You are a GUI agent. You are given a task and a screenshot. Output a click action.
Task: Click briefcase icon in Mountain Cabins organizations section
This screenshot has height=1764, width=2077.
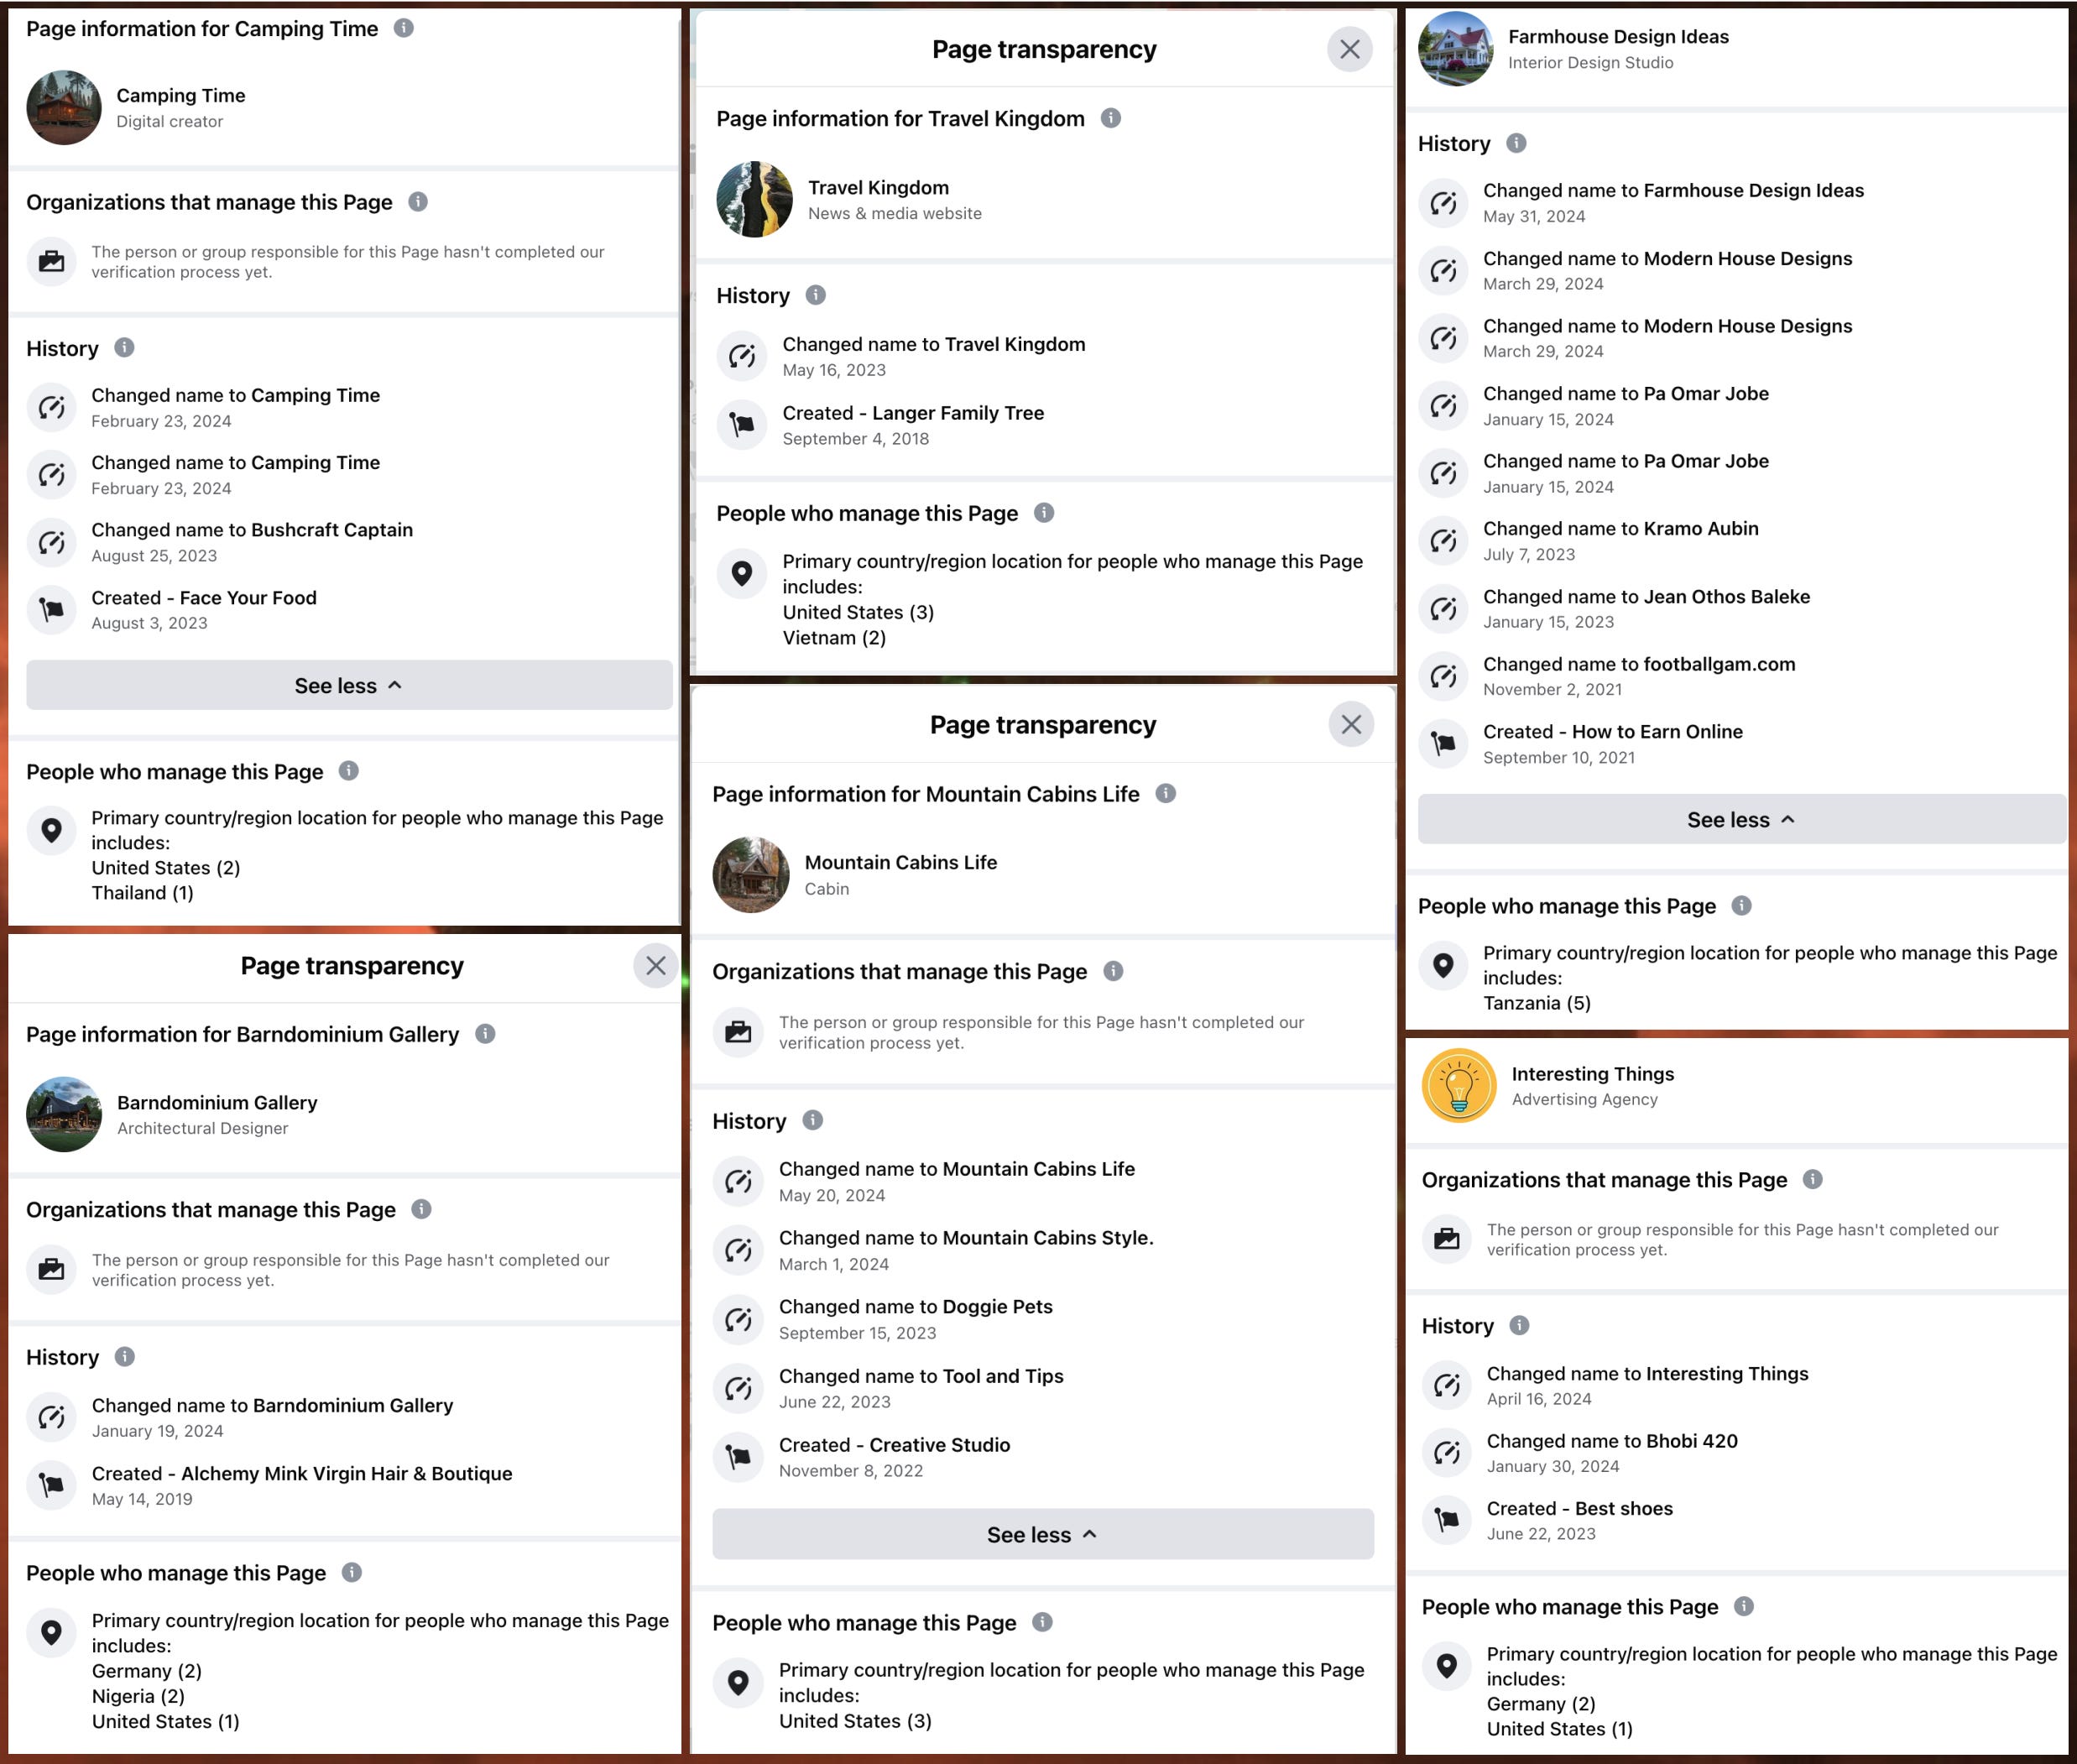[x=738, y=1032]
